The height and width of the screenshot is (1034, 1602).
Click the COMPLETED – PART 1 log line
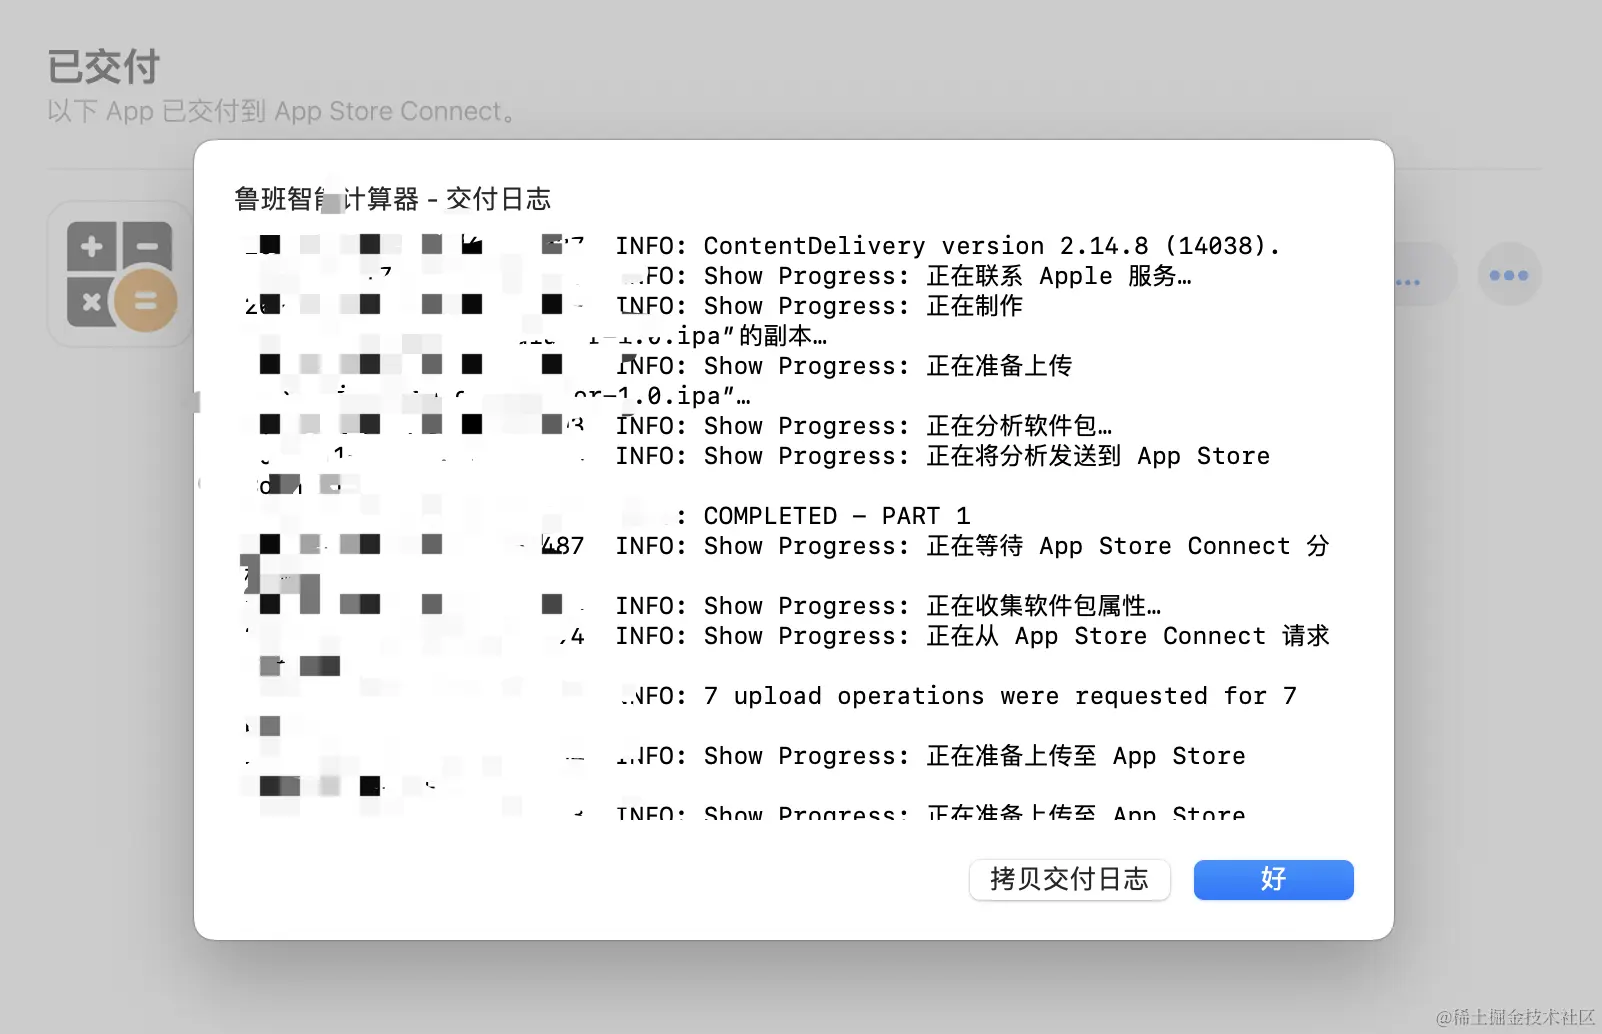pyautogui.click(x=824, y=516)
